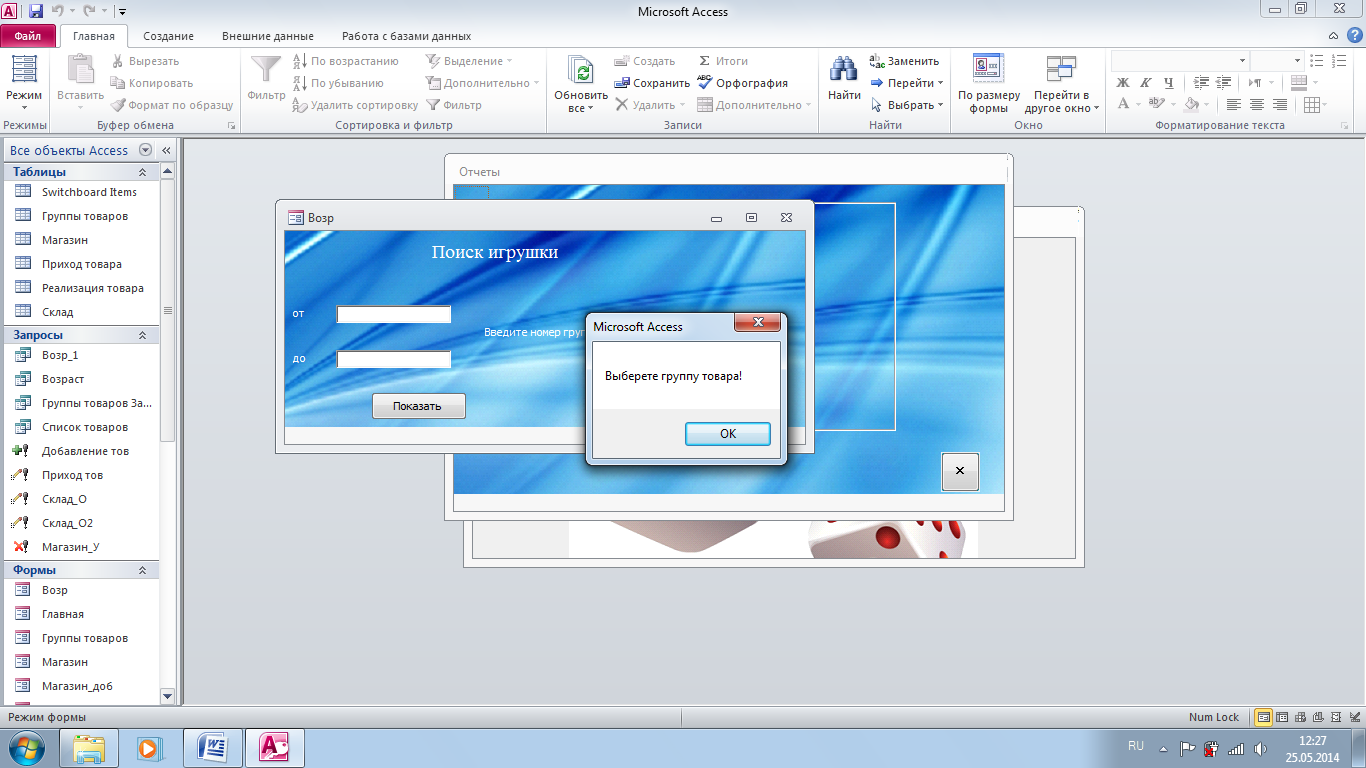Open the Дополнительно dropdown in Сортировка и фильтр
Image resolution: width=1366 pixels, height=768 pixels.
coord(483,83)
